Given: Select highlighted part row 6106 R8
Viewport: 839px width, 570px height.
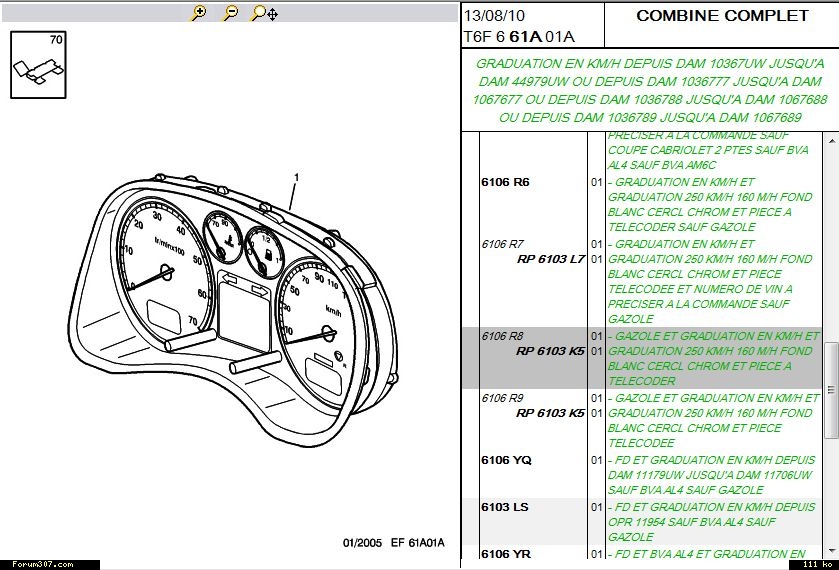Looking at the screenshot, I should click(x=502, y=336).
